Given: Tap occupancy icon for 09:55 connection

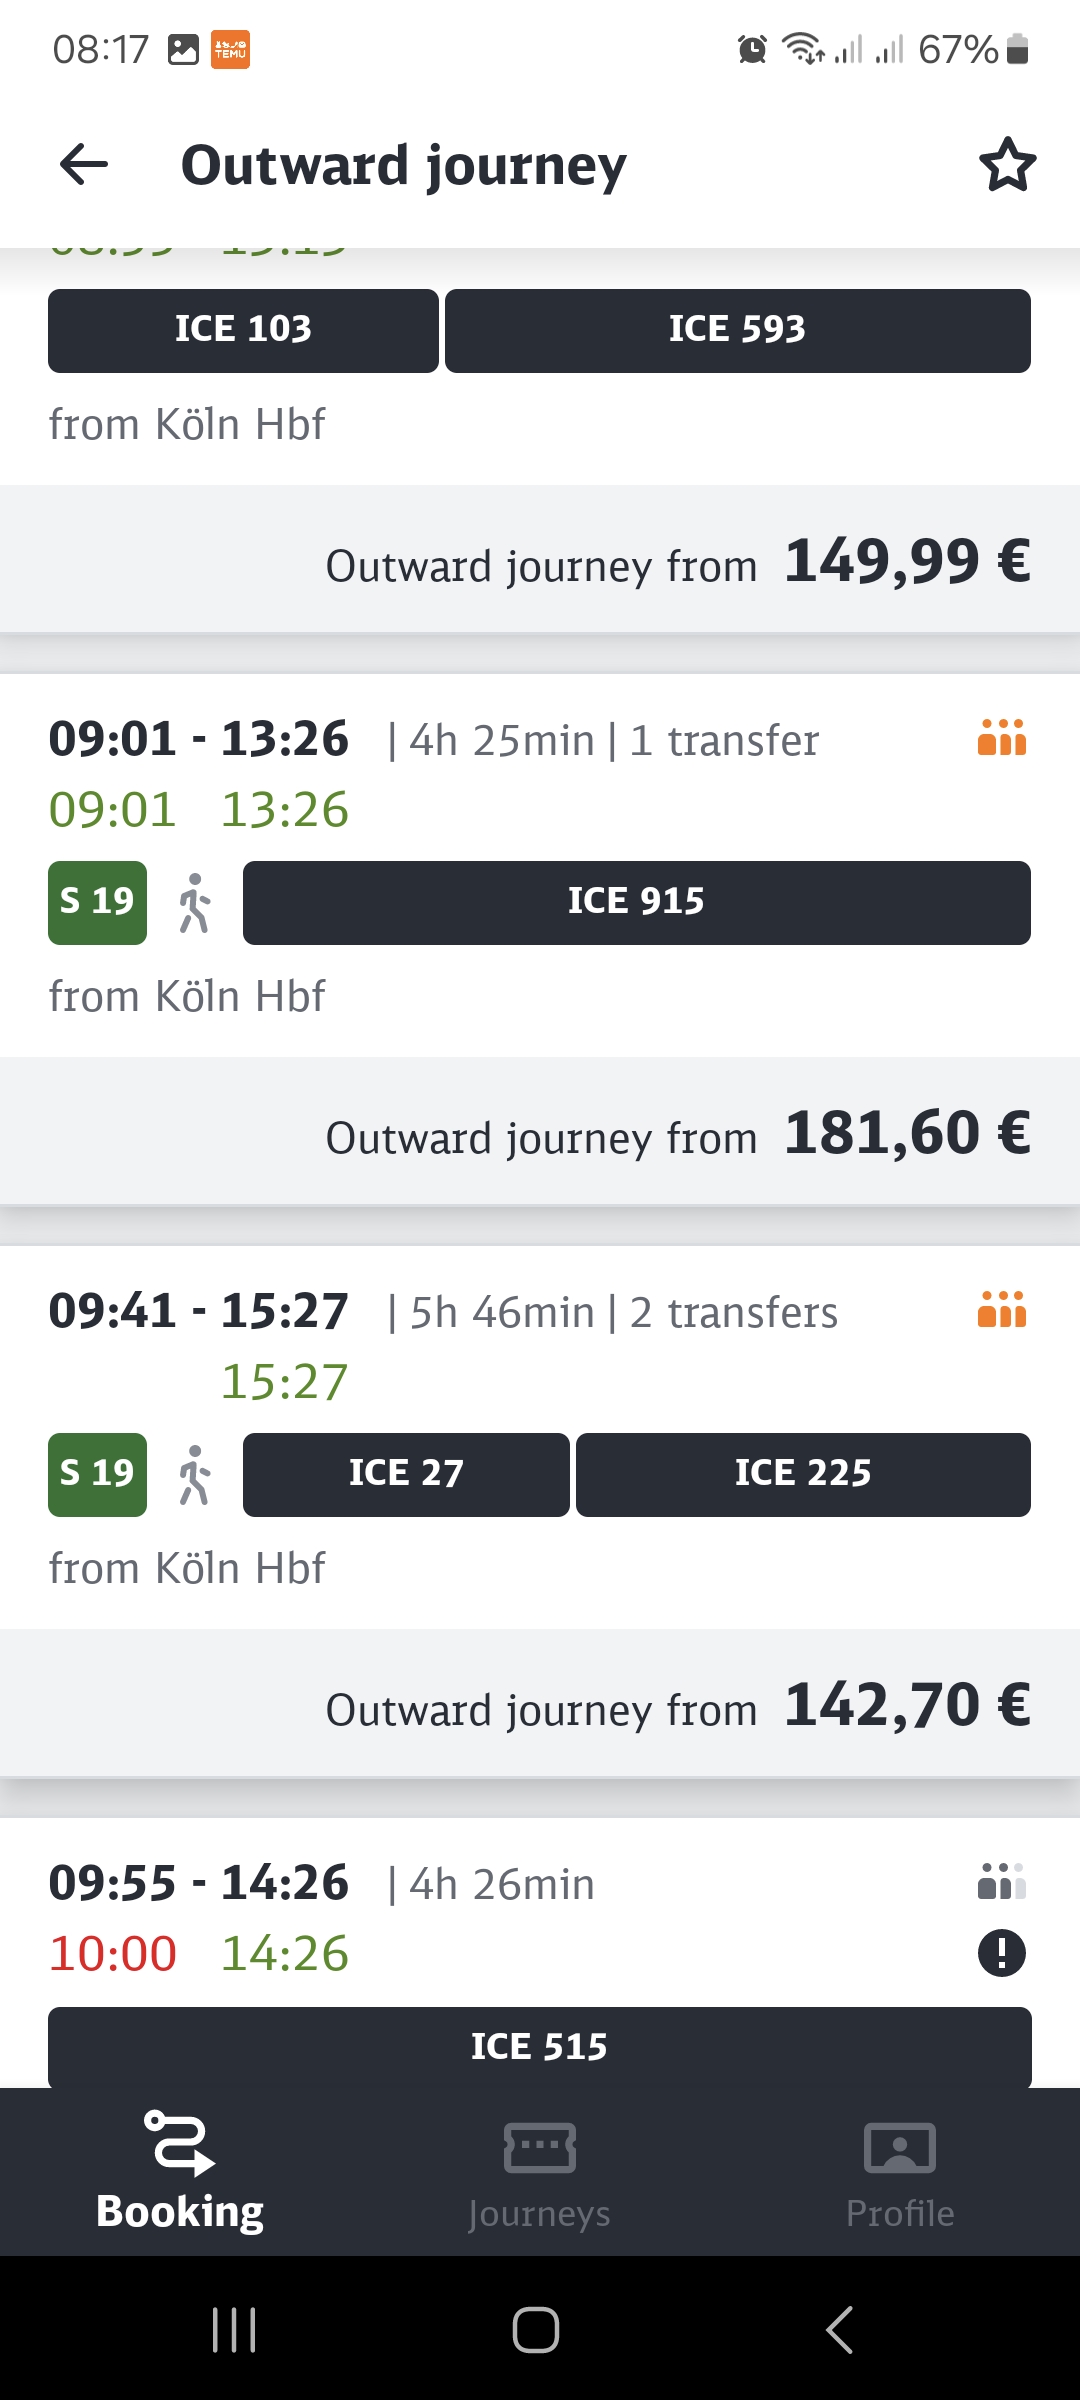Looking at the screenshot, I should click(1002, 1881).
